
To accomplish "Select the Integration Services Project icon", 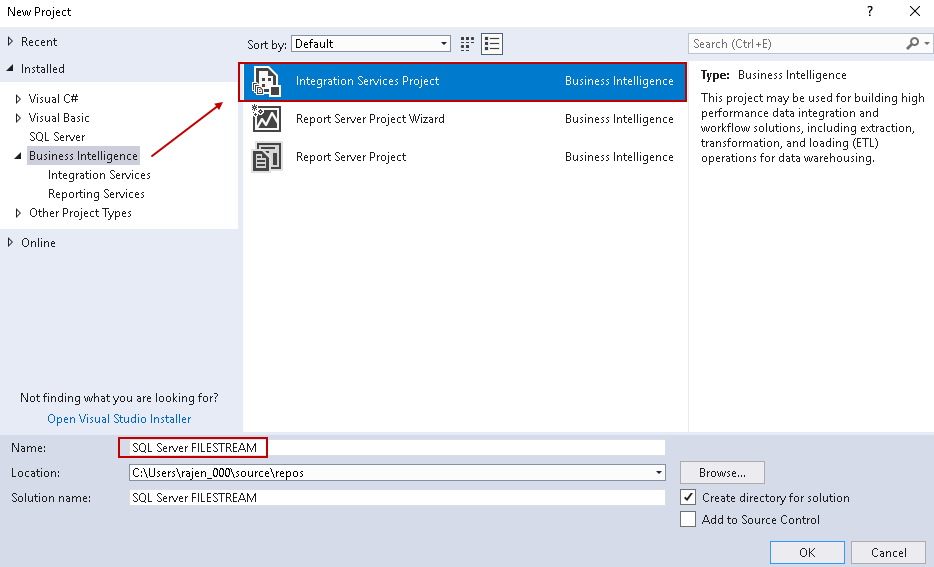I will (x=266, y=82).
